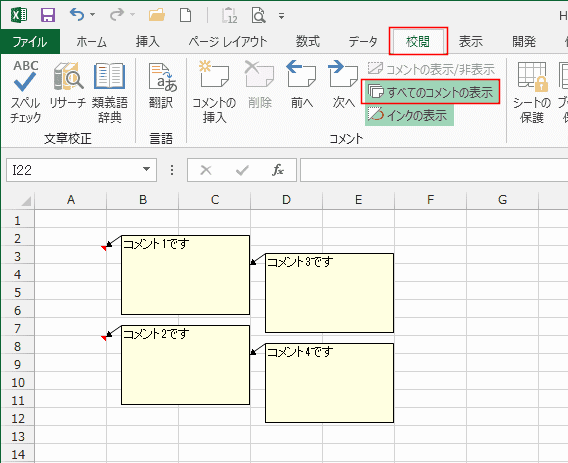
Task: Click the select-all corner triangle
Action: tap(26, 201)
